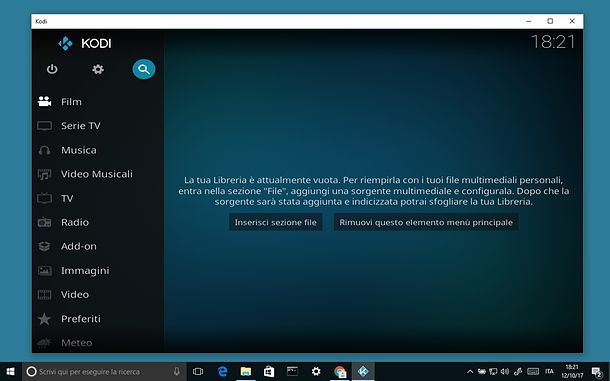Screen dimensions: 610x381
Task: Click the battery tray icon
Action: (482, 372)
